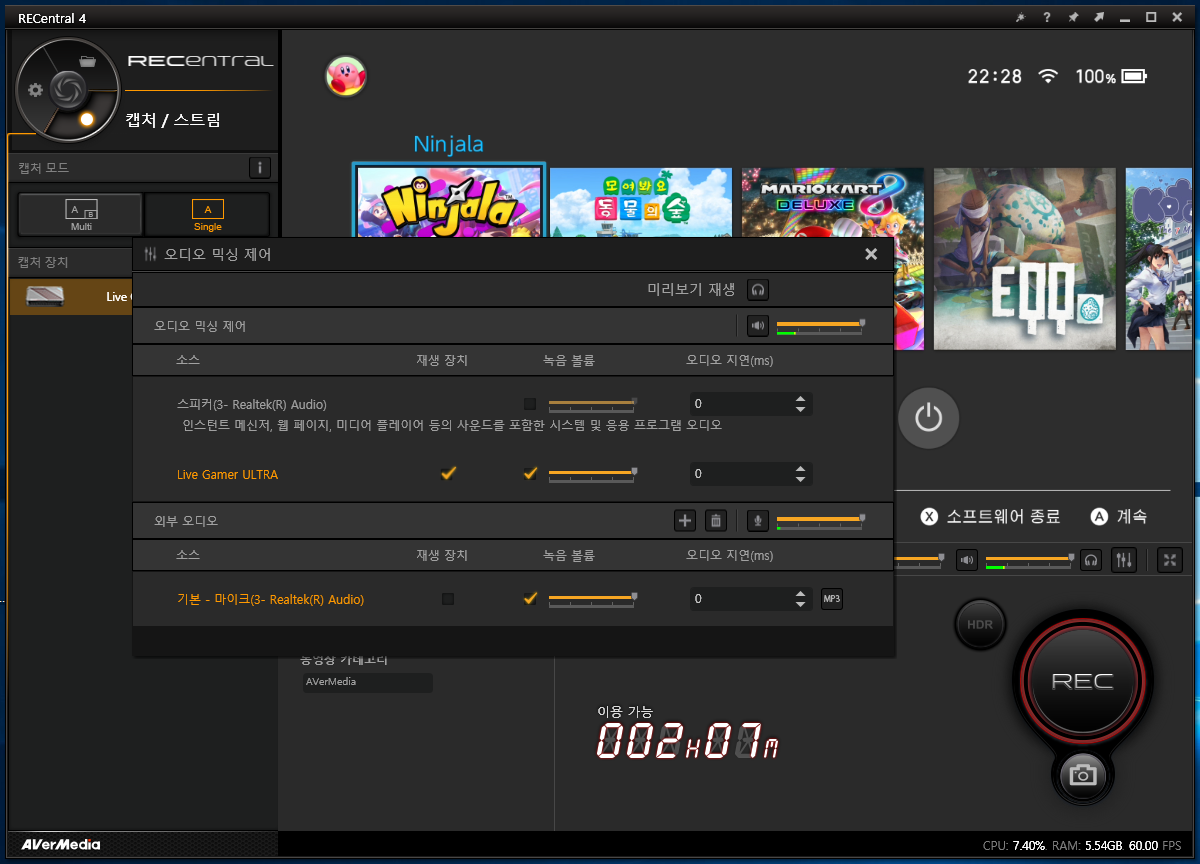Adjust the Realtek speaker recording volume slider
Screen dimensions: 1200x864
(x=592, y=404)
